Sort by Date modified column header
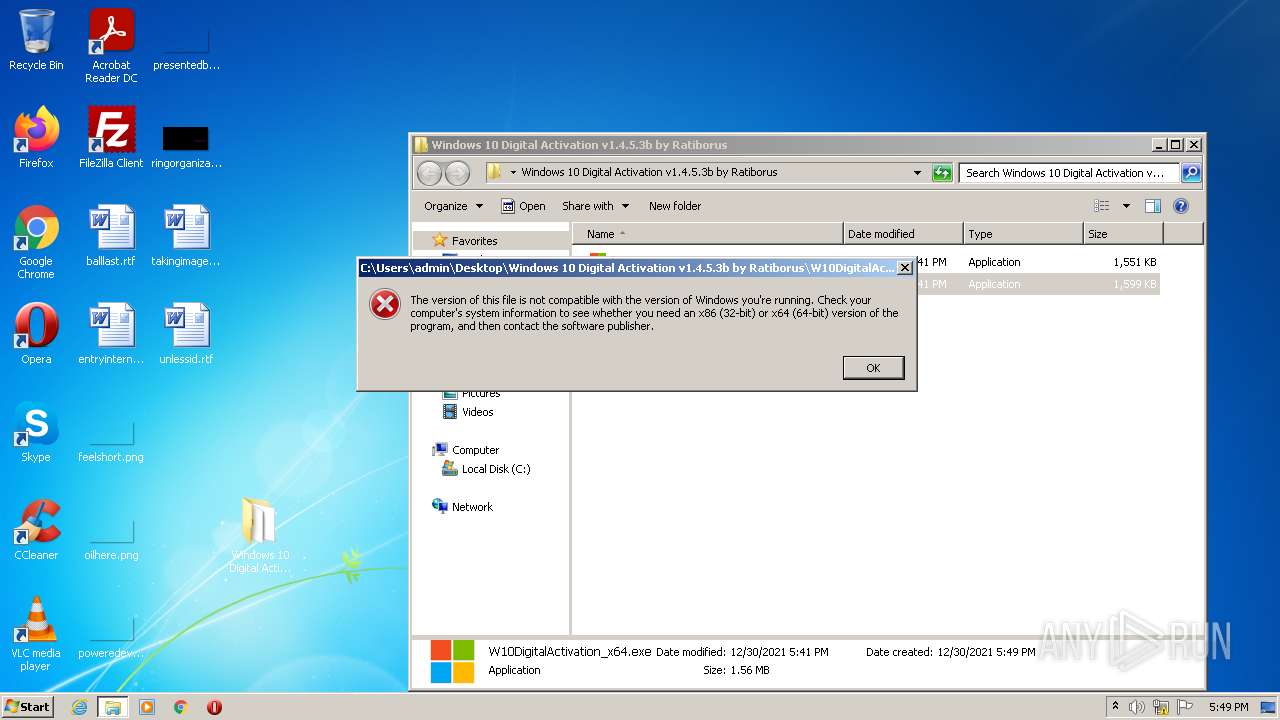The height and width of the screenshot is (720, 1280). (x=903, y=234)
